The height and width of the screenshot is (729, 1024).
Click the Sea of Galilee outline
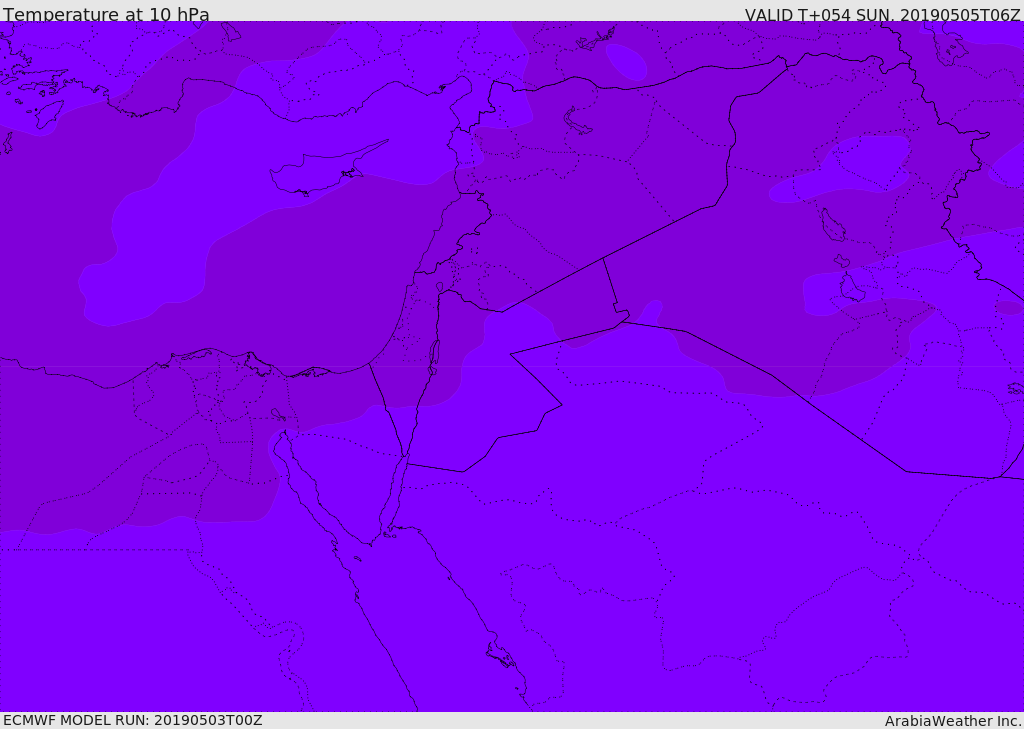pos(439,287)
